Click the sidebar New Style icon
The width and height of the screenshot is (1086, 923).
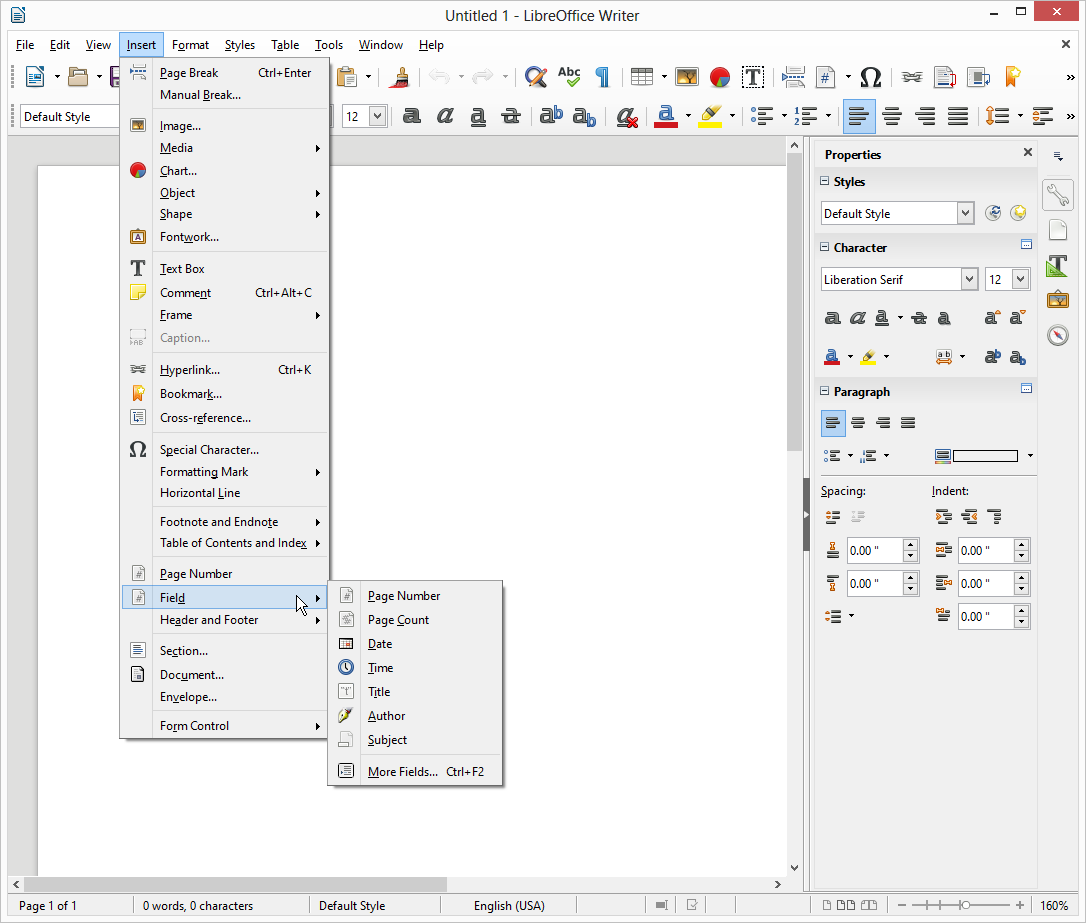click(x=1017, y=213)
